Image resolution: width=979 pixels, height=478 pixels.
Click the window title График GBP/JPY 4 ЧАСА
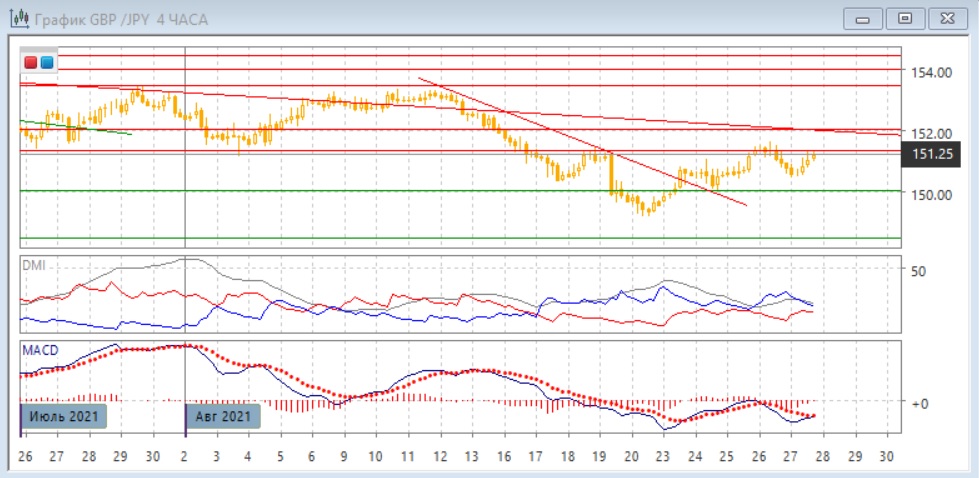pyautogui.click(x=120, y=20)
